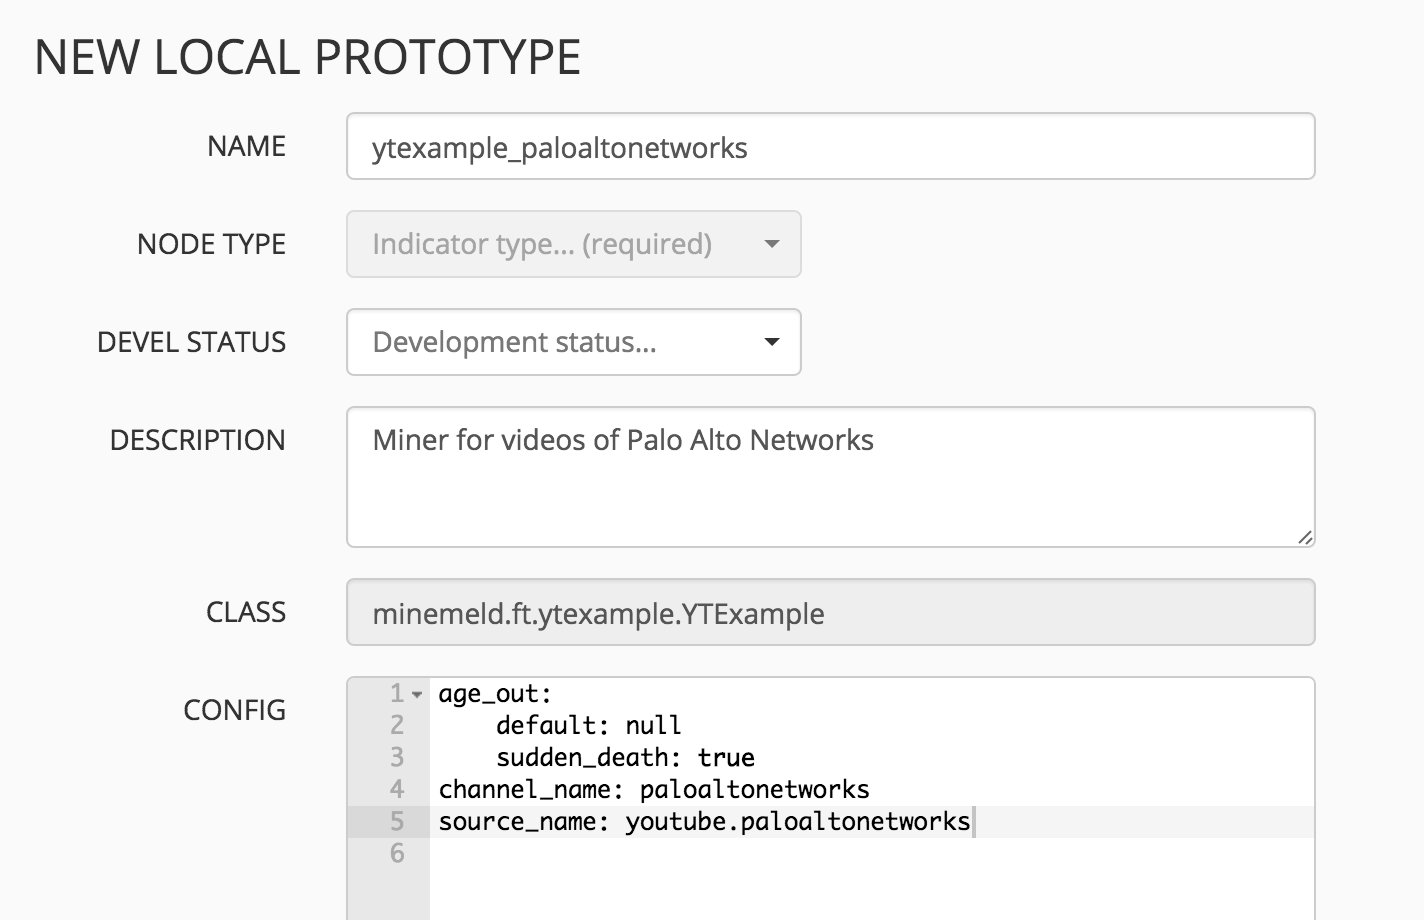Click the CONFIG label
This screenshot has height=920, width=1424.
pos(235,710)
